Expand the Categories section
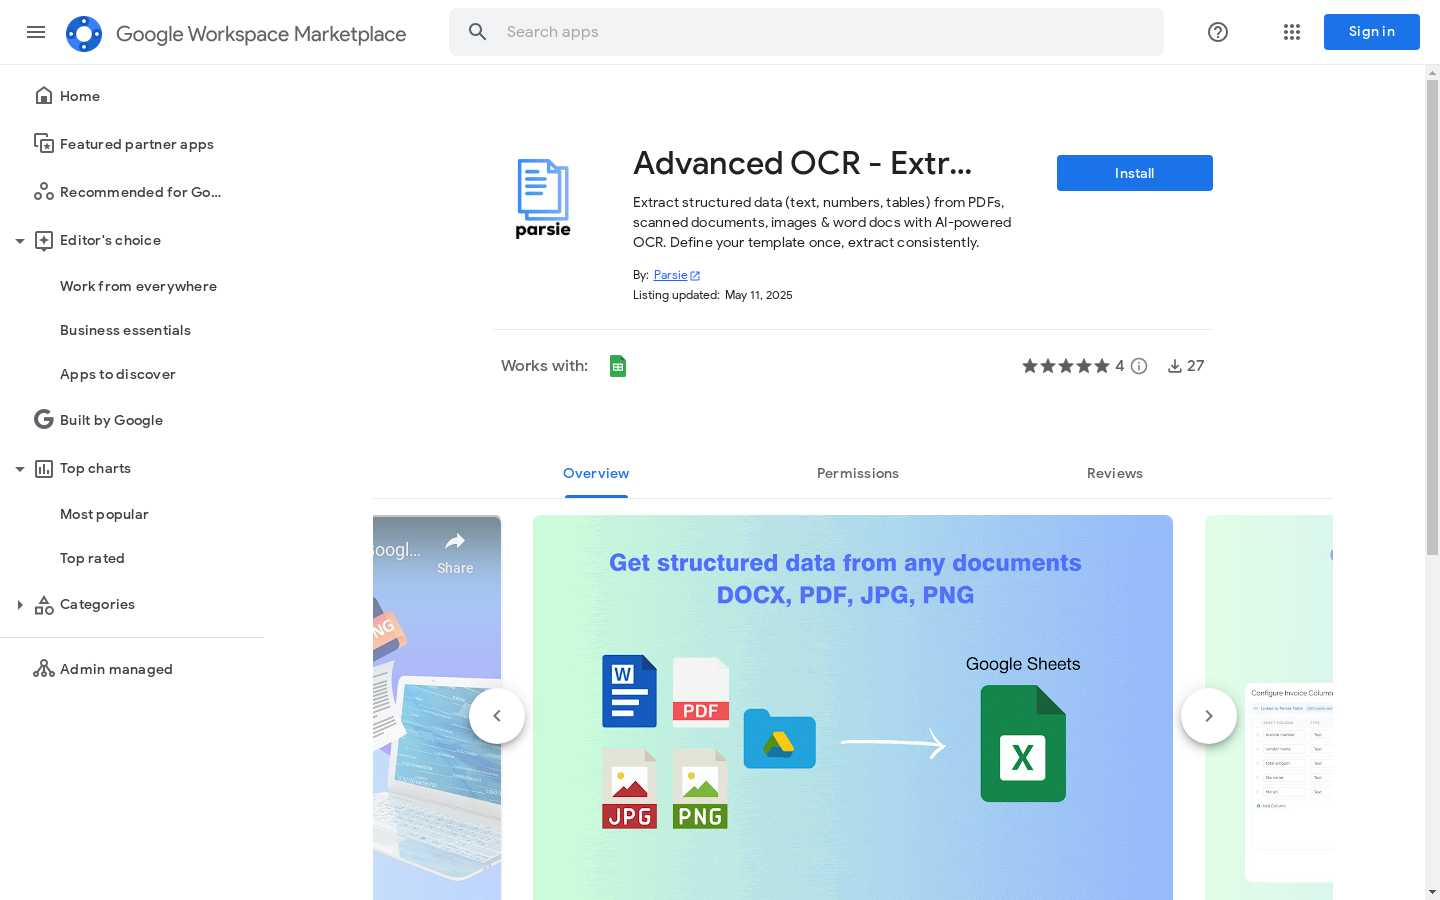Image resolution: width=1440 pixels, height=900 pixels. (20, 604)
